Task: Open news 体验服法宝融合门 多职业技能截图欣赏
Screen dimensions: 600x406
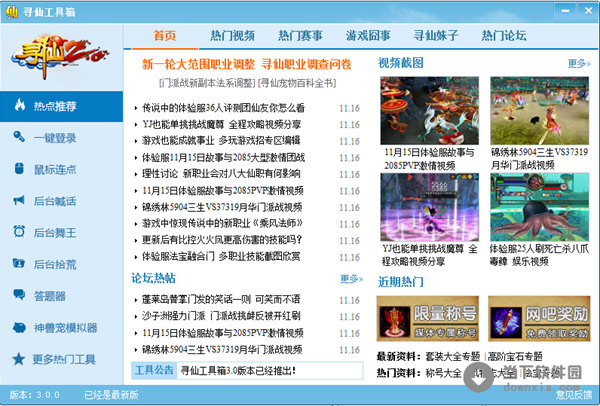Action: (x=221, y=256)
